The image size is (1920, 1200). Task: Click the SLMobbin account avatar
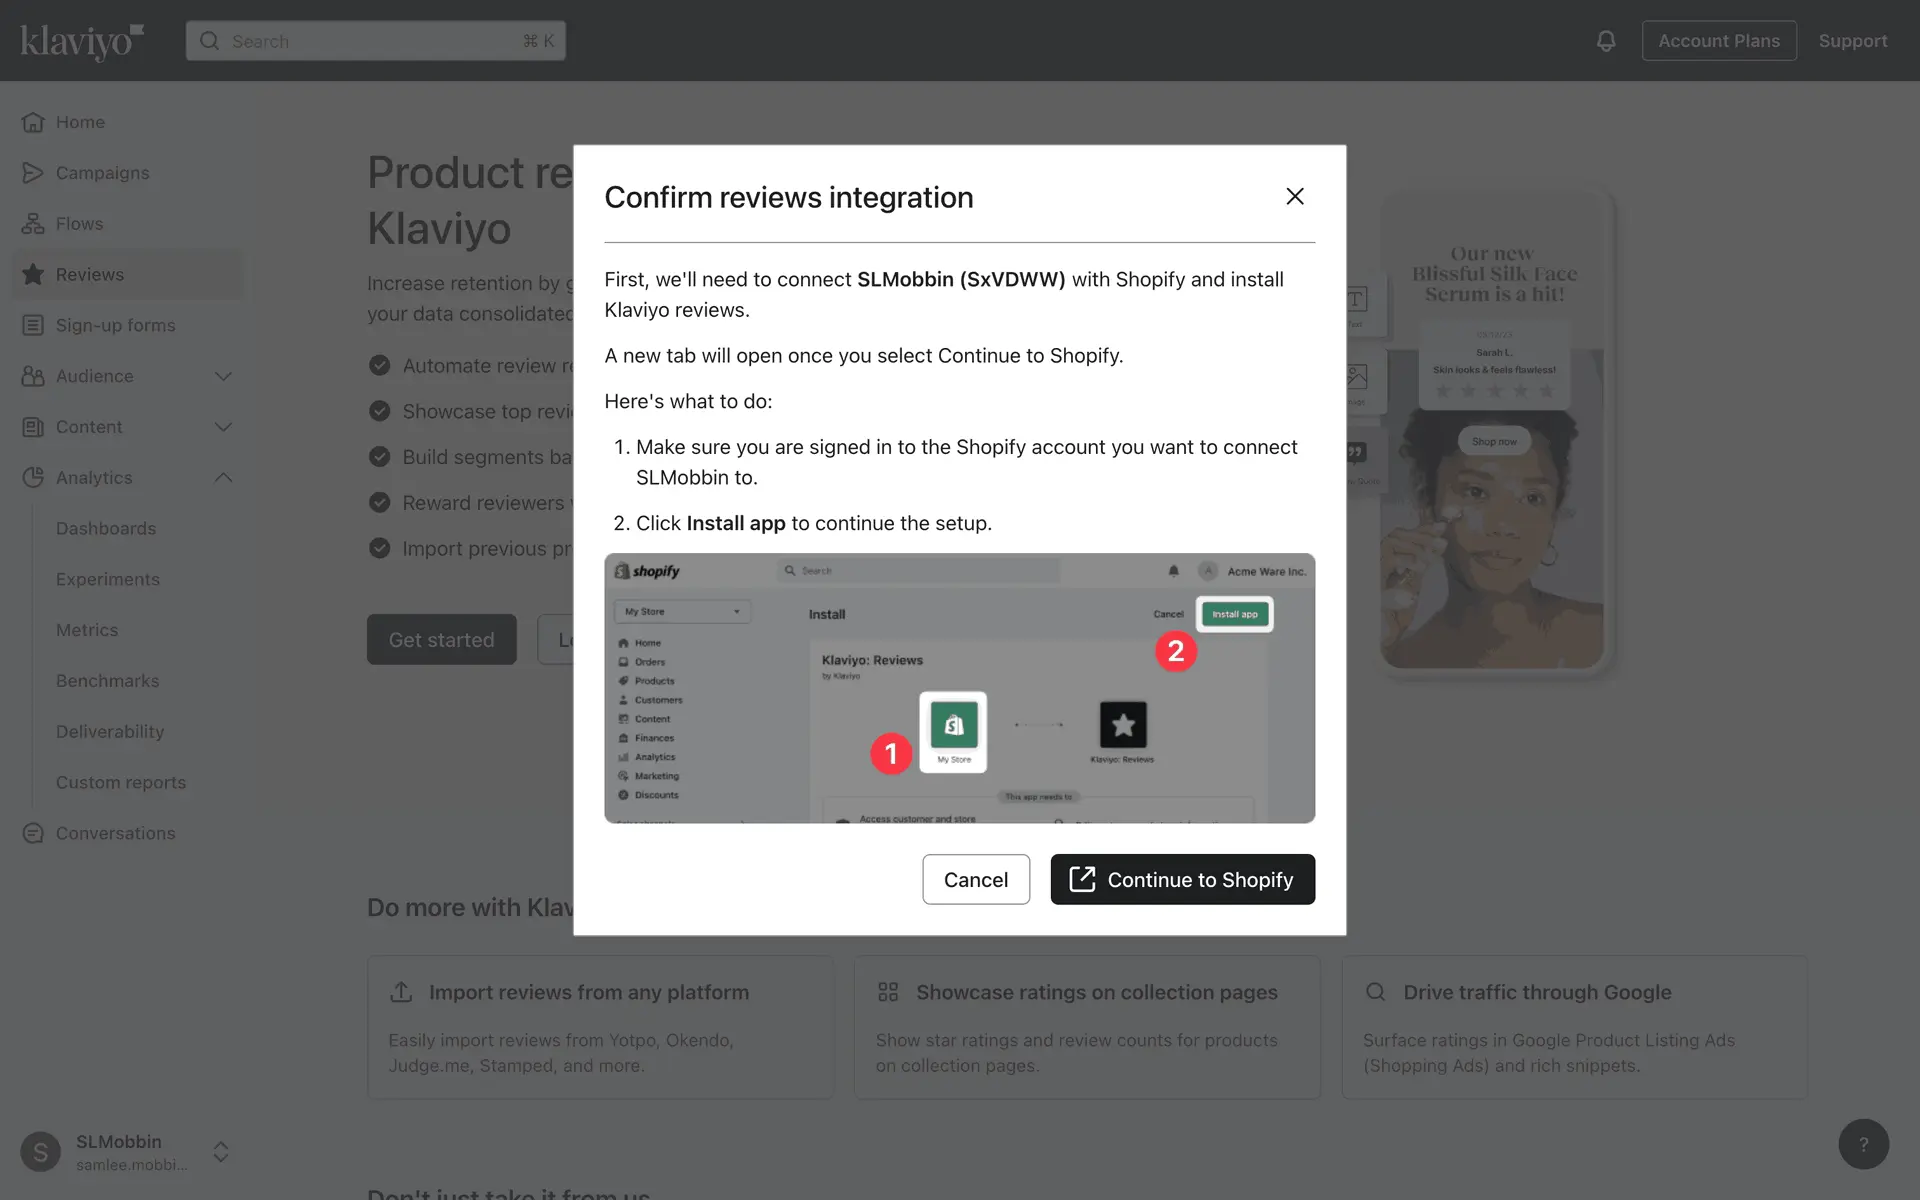pyautogui.click(x=40, y=1152)
